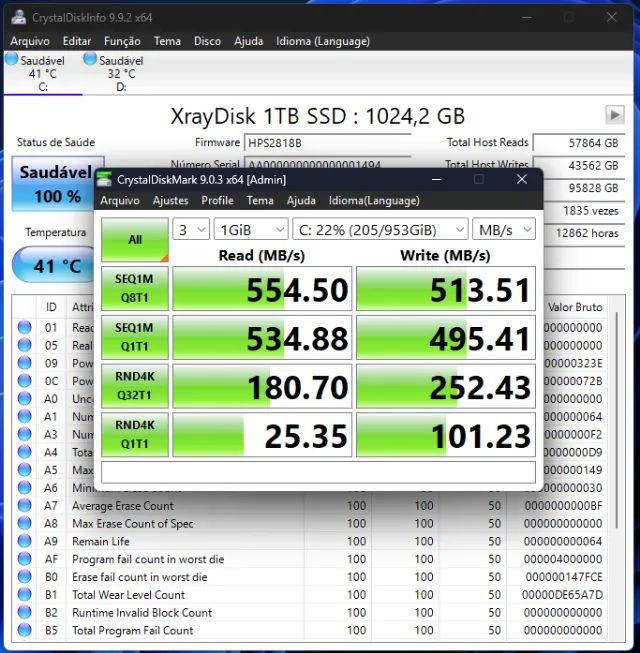
Task: Click status icon for attribute A3
Action: [25, 434]
